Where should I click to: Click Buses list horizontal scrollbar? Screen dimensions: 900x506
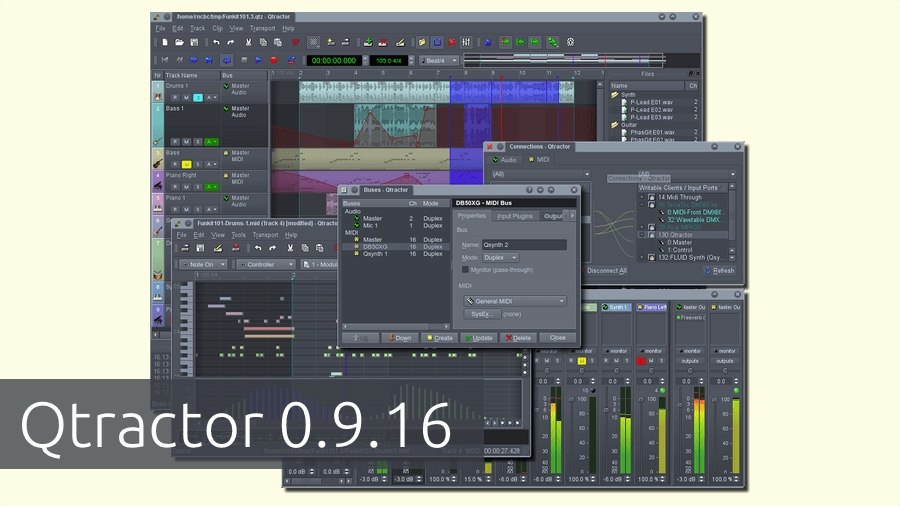click(395, 326)
